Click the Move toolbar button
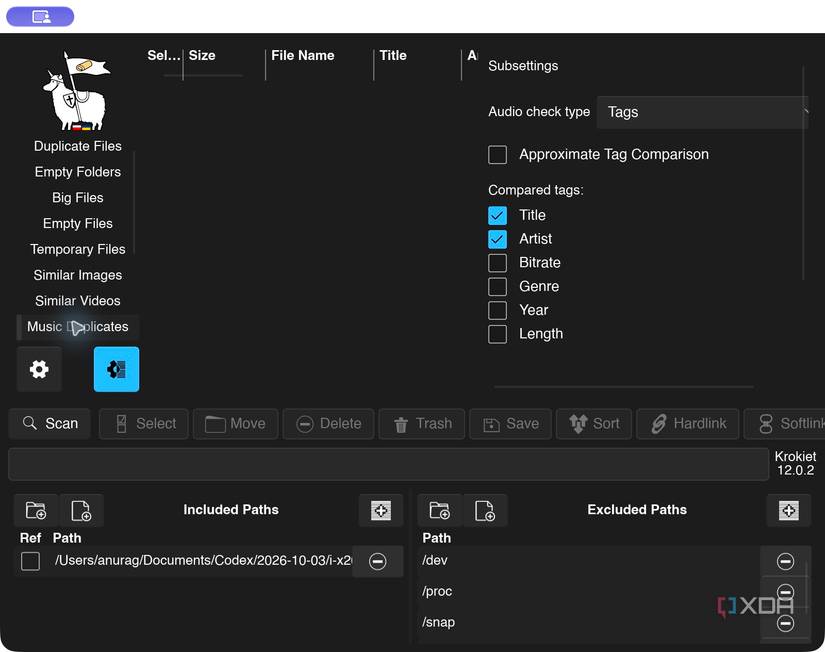 pyautogui.click(x=236, y=424)
